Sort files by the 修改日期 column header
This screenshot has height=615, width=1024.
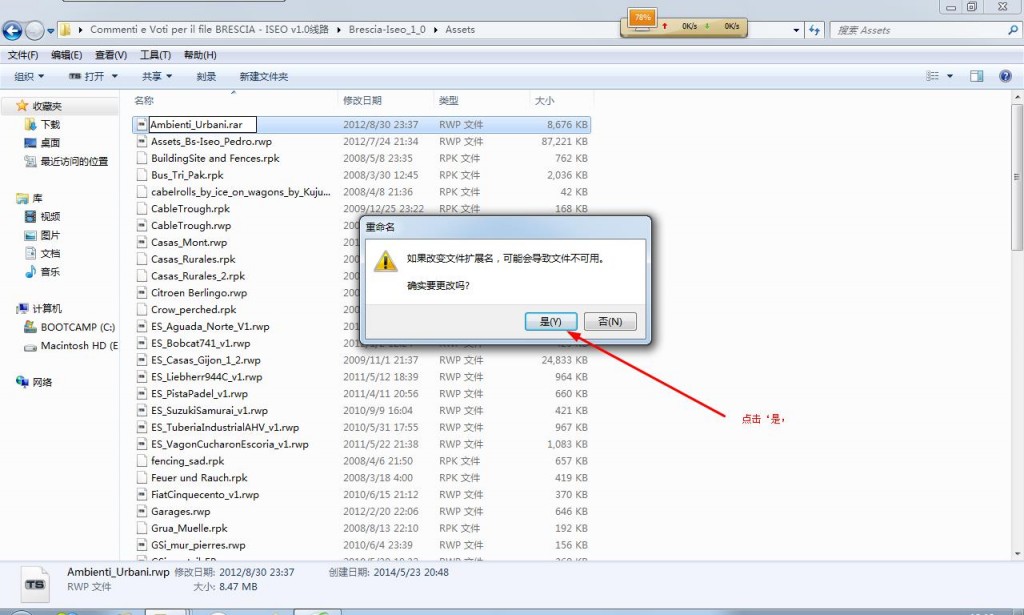click(x=362, y=101)
